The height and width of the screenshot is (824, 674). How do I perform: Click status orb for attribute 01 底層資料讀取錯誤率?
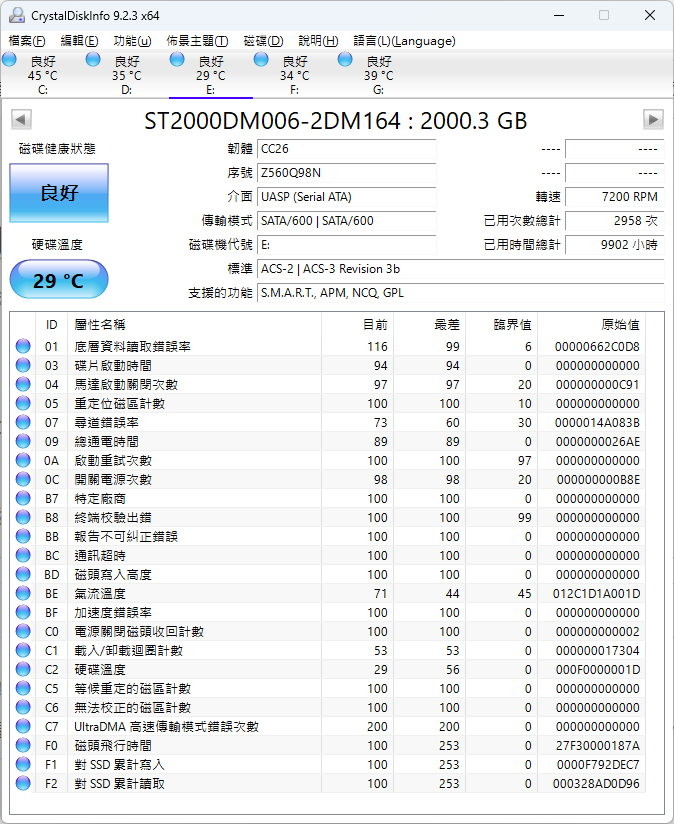(23, 346)
